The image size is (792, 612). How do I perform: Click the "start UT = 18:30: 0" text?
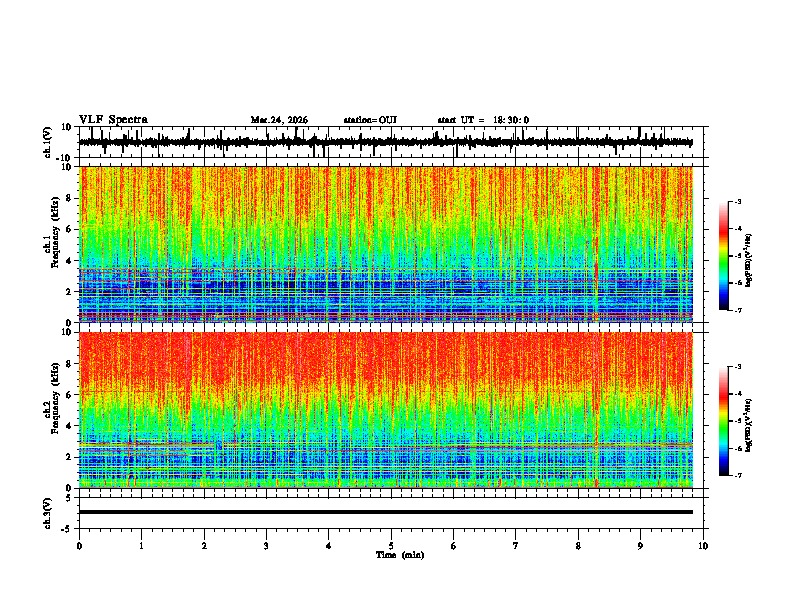[x=483, y=120]
